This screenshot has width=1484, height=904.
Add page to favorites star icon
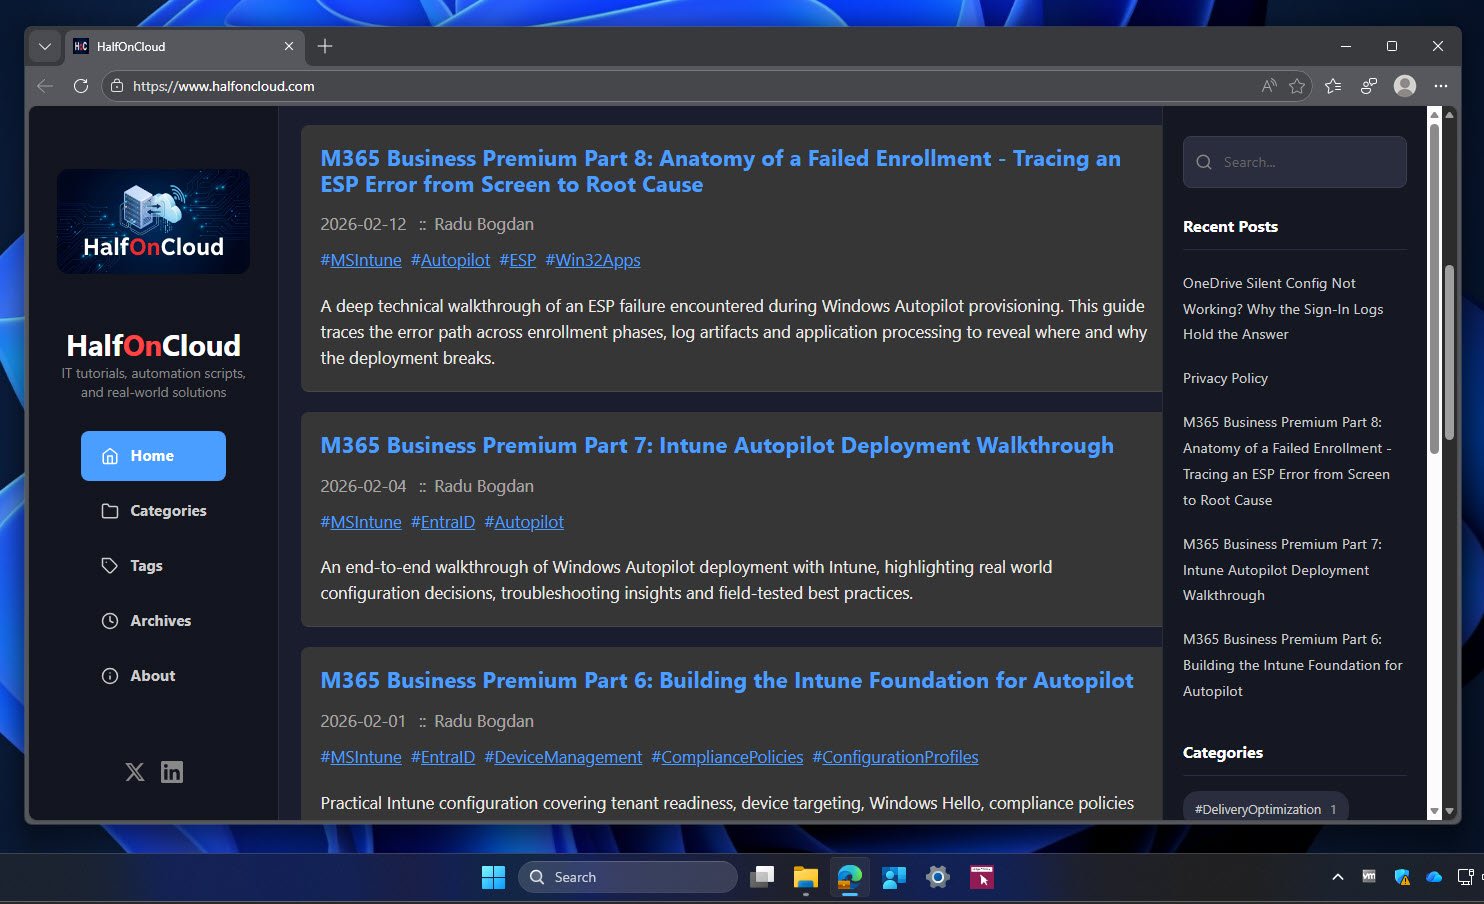pos(1297,86)
